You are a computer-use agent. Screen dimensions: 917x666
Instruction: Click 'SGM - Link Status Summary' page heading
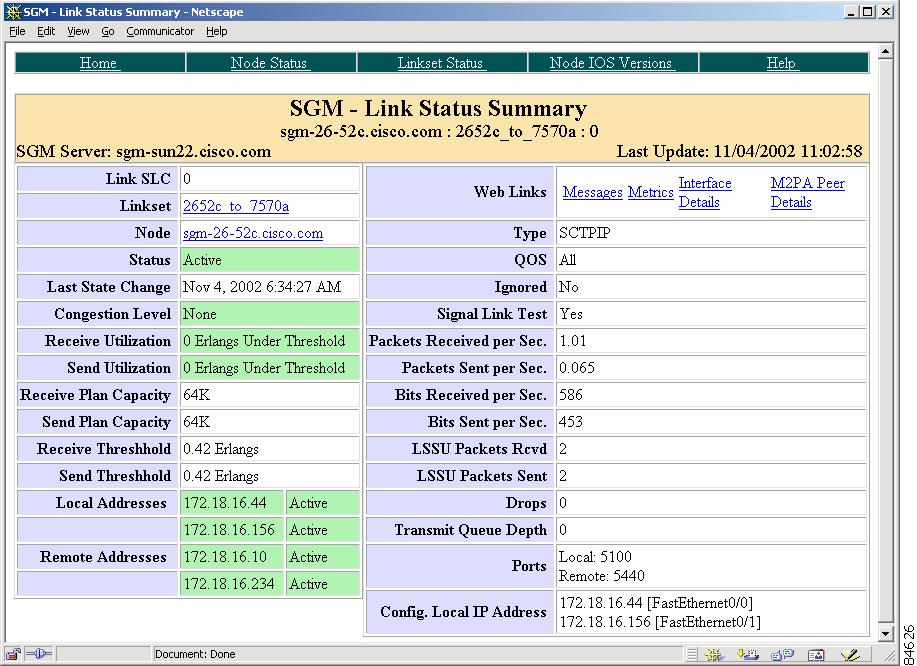point(439,109)
